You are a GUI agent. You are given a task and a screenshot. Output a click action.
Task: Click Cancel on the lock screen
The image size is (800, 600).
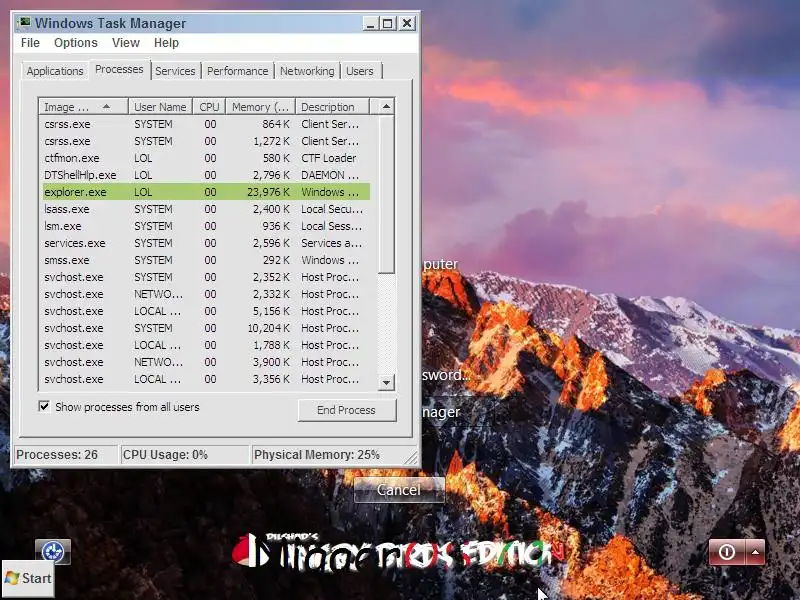pyautogui.click(x=399, y=490)
